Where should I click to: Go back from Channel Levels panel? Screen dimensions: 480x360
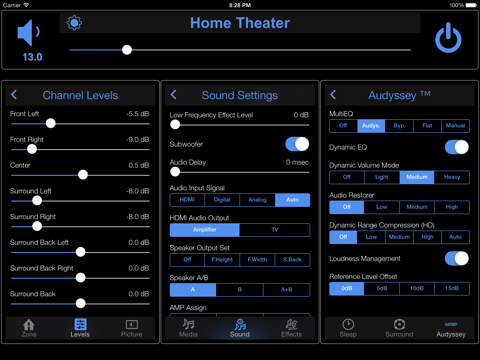(x=14, y=95)
